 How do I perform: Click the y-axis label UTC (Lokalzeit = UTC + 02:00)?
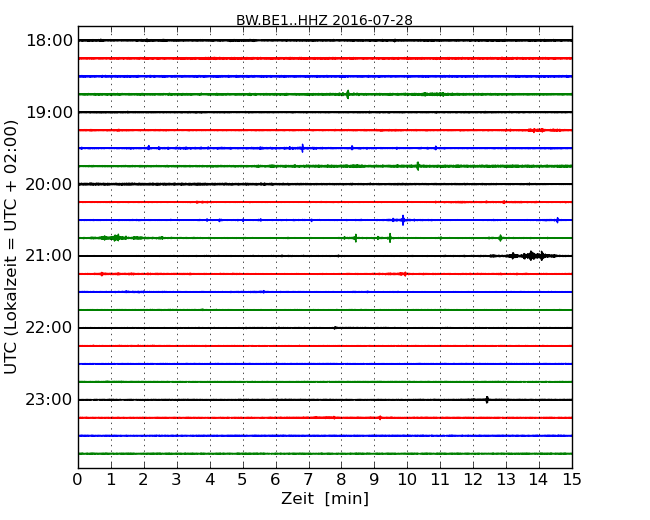11,247
